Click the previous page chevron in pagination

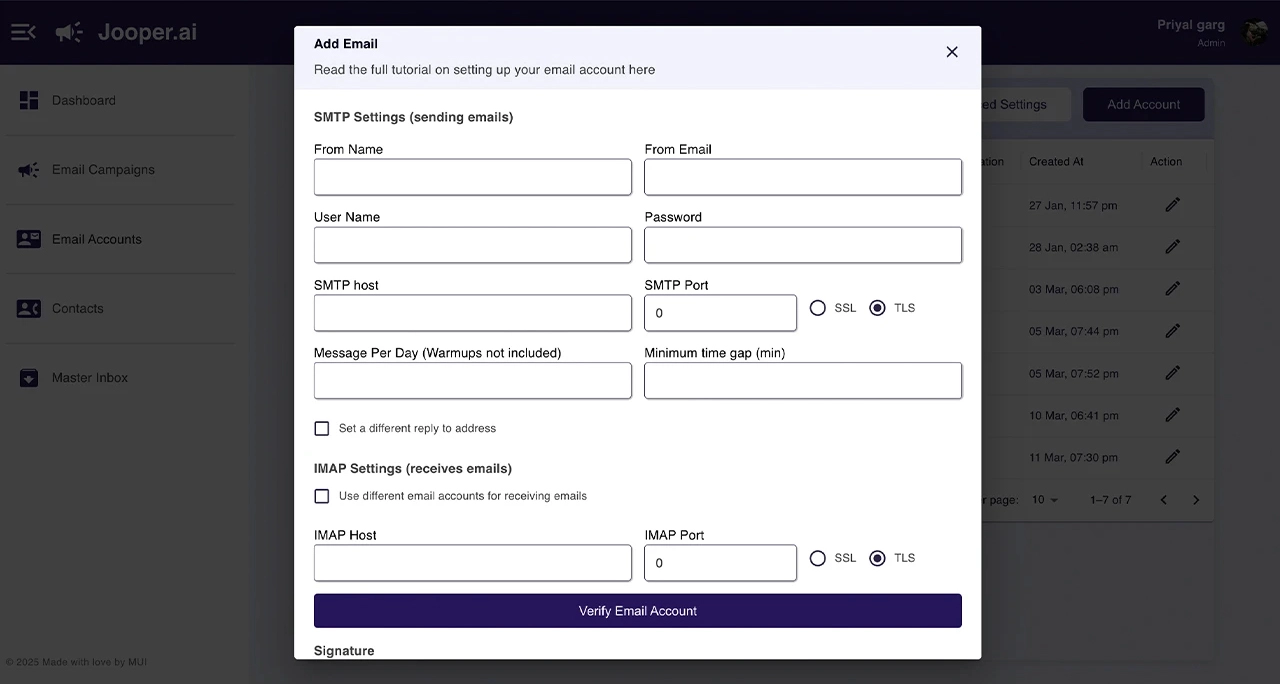(x=1163, y=500)
